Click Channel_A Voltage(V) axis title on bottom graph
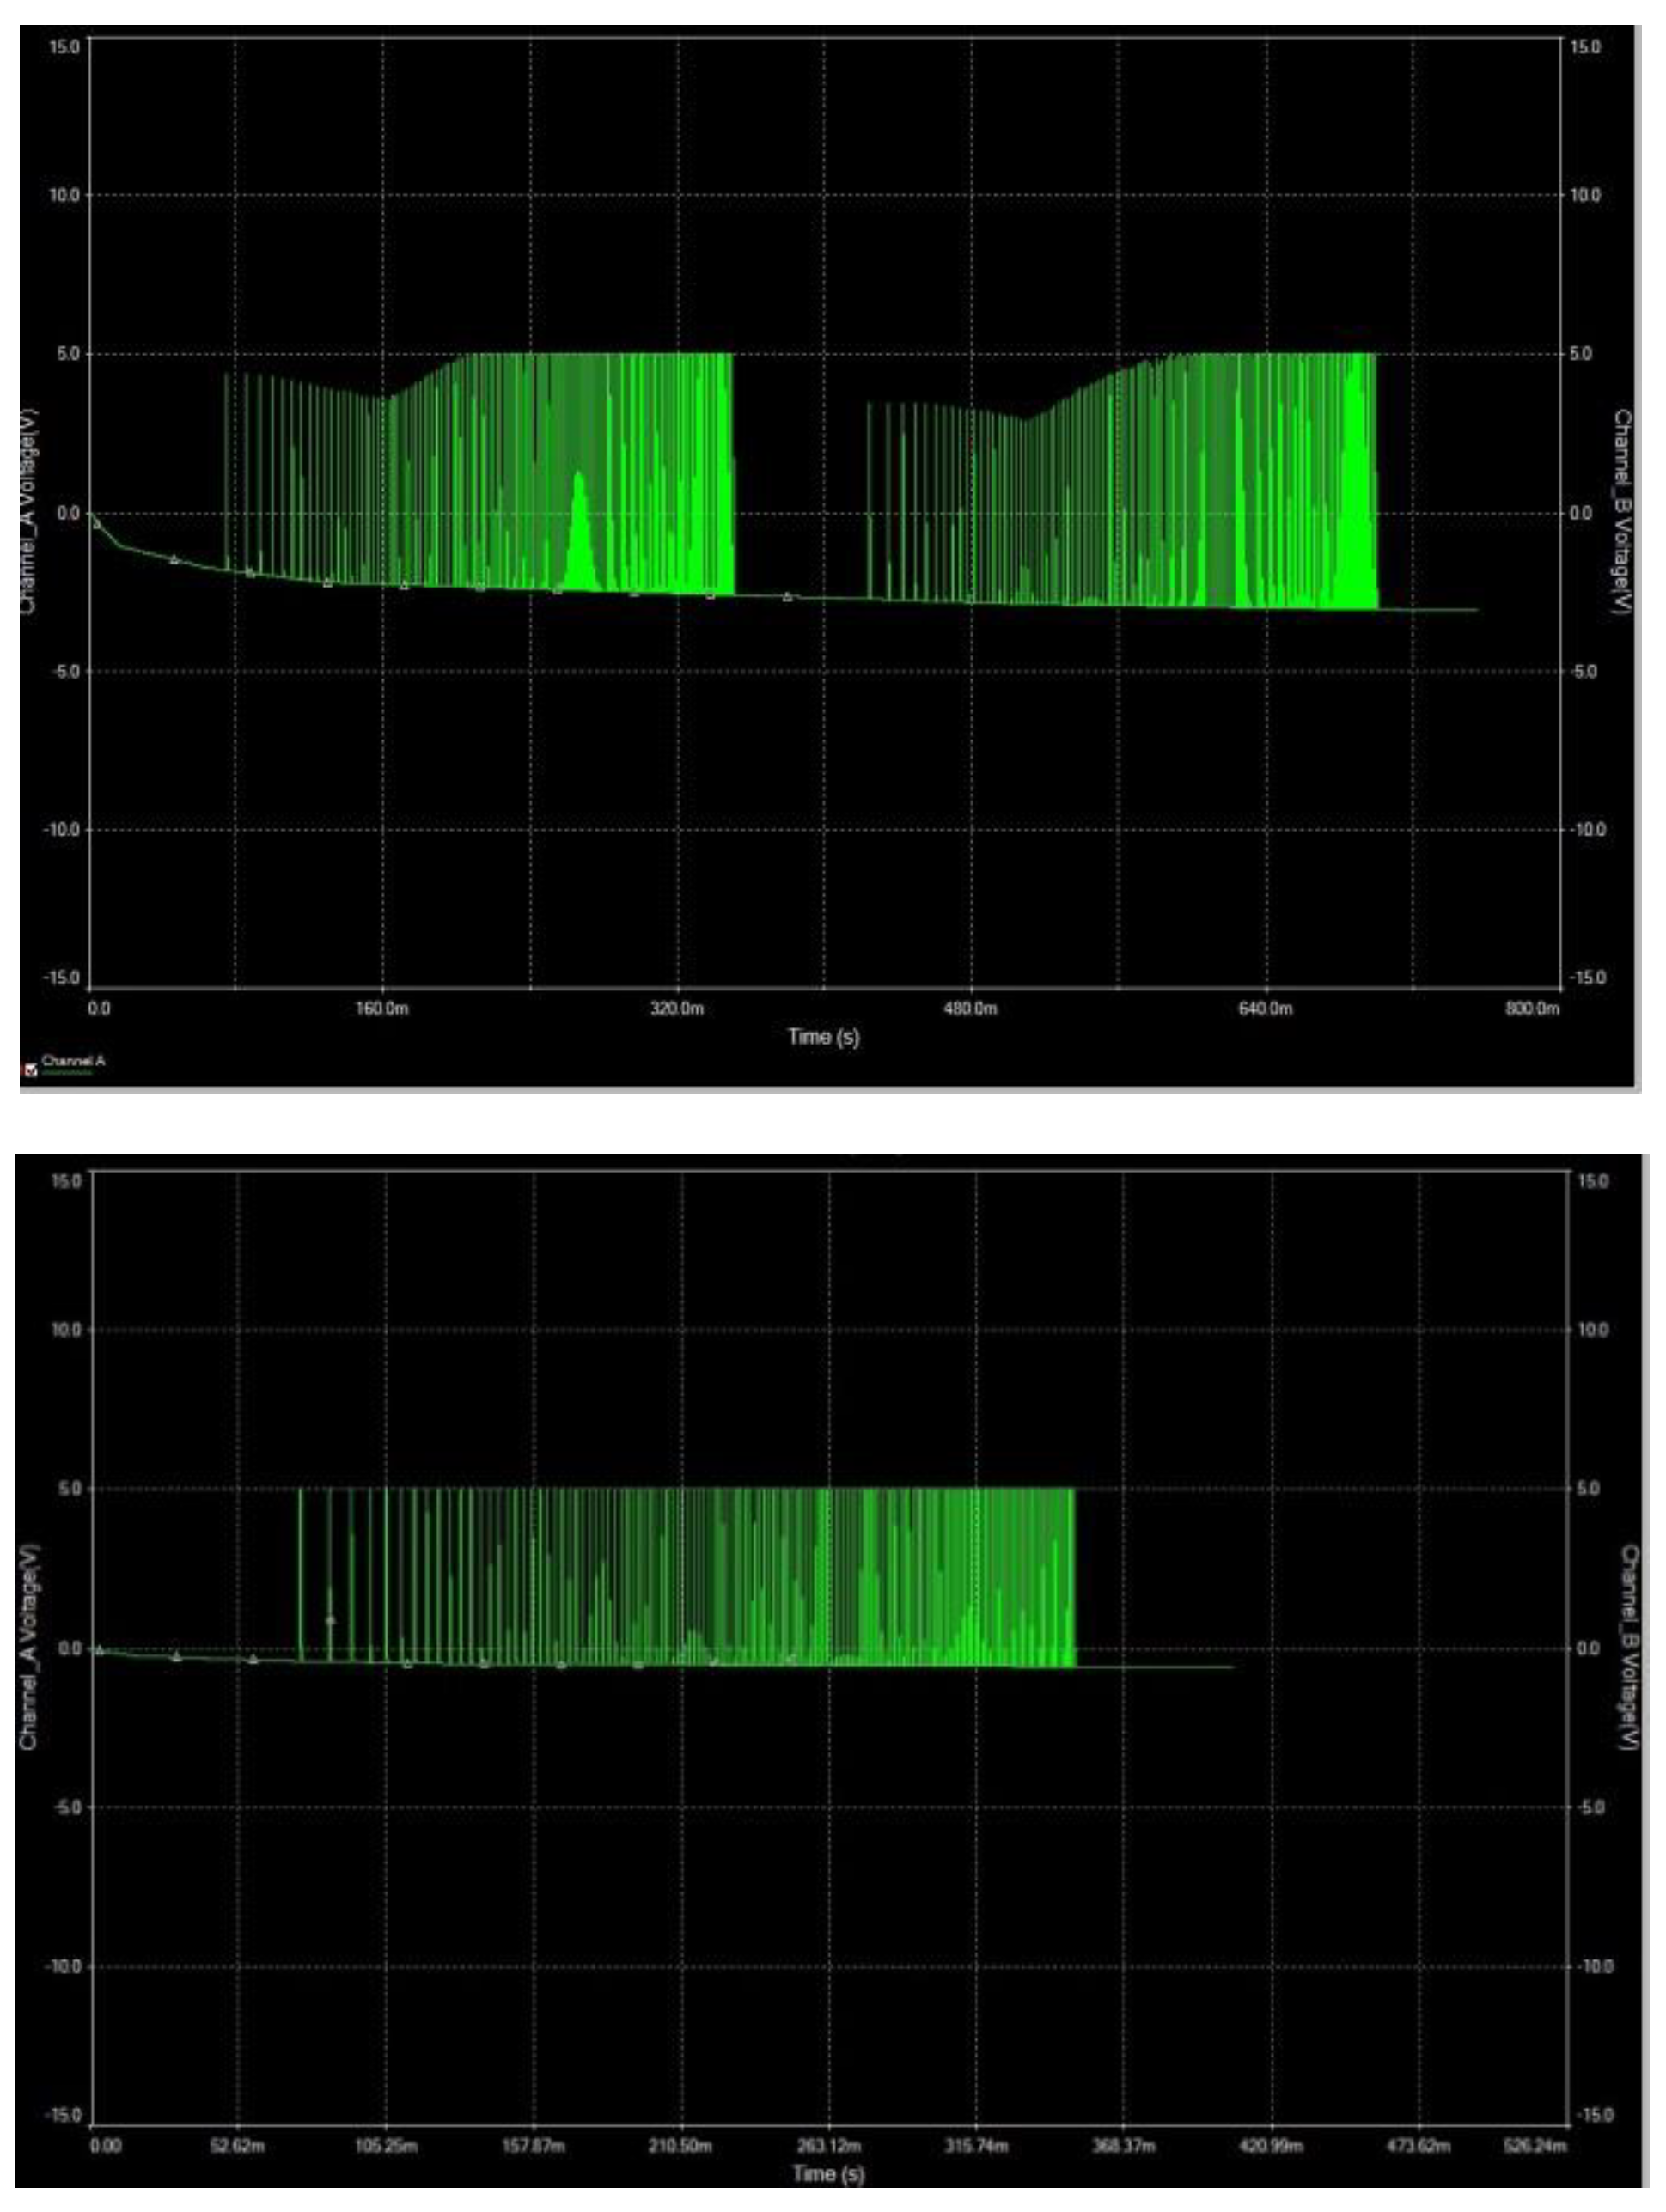The image size is (1666, 2212). pos(28,1647)
